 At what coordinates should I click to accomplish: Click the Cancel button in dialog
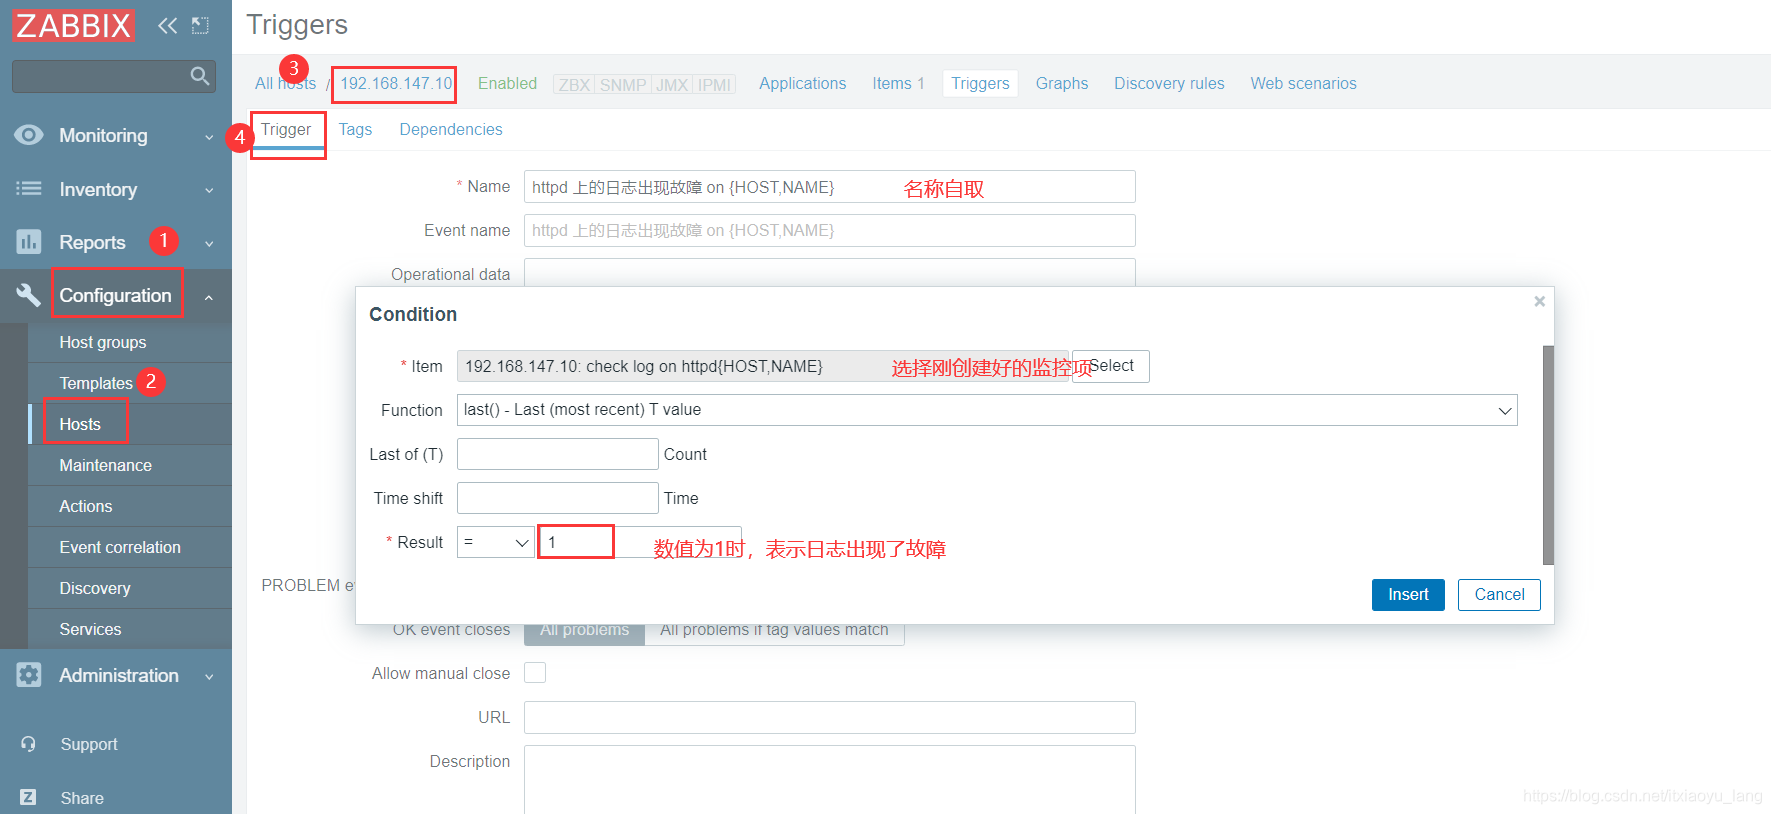(x=1499, y=595)
